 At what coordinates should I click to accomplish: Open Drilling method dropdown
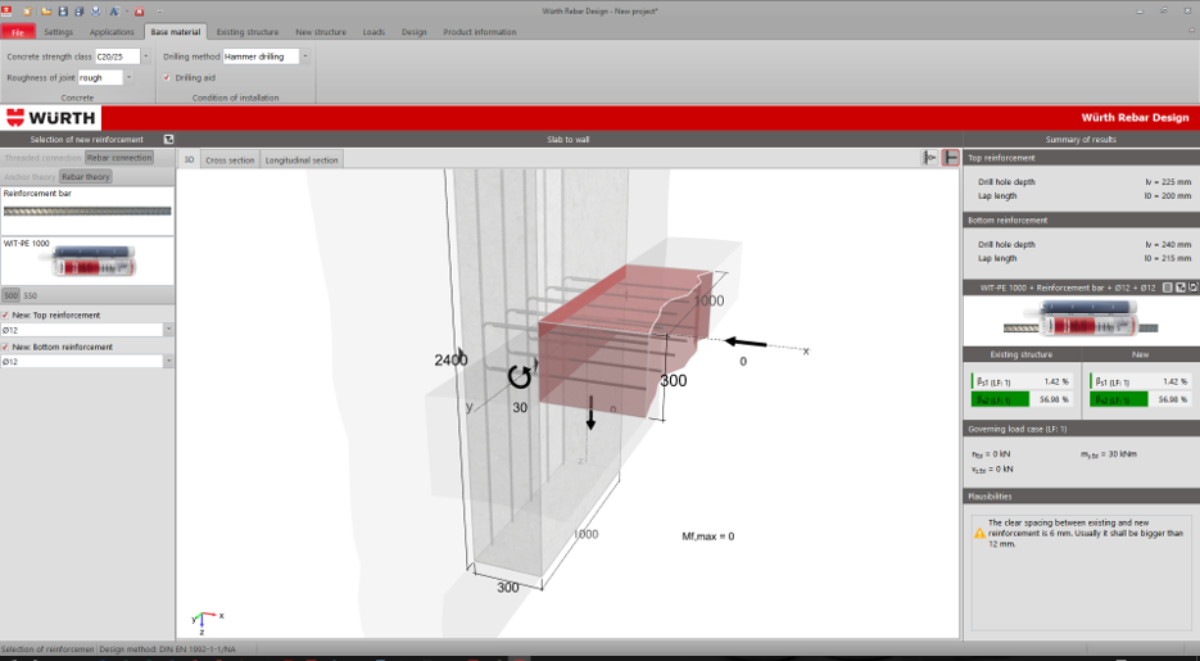[x=305, y=57]
